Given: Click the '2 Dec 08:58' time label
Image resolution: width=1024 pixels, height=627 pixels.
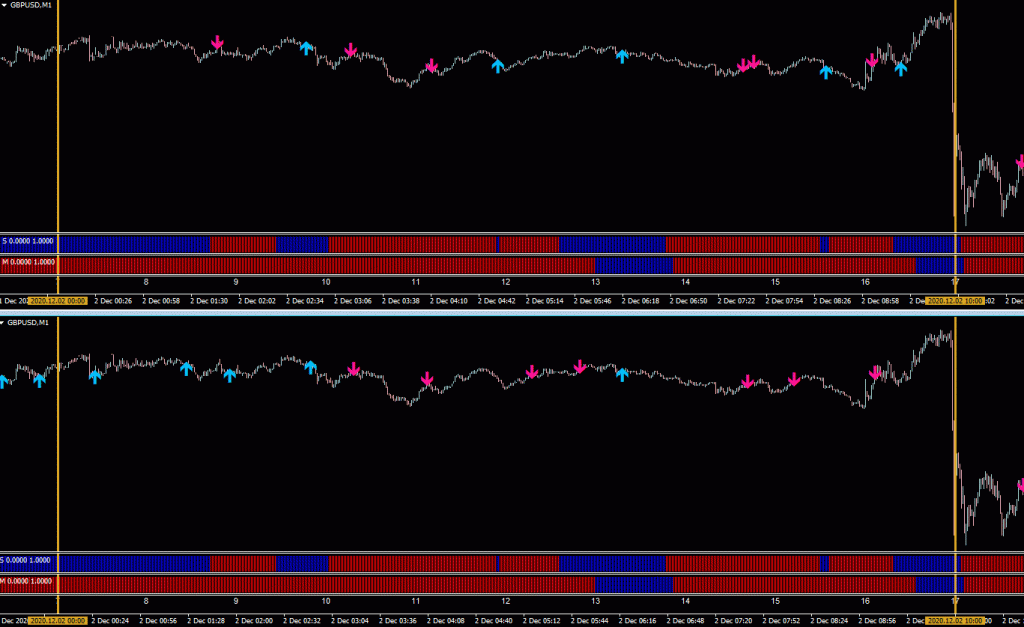Looking at the screenshot, I should click(x=880, y=301).
